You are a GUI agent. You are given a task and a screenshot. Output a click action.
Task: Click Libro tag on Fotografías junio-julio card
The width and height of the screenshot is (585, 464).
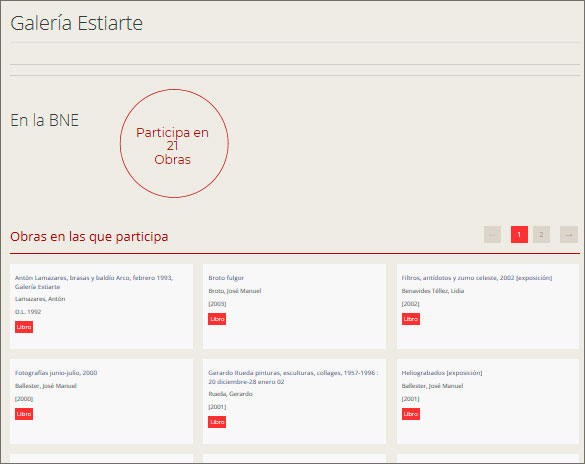(x=24, y=414)
